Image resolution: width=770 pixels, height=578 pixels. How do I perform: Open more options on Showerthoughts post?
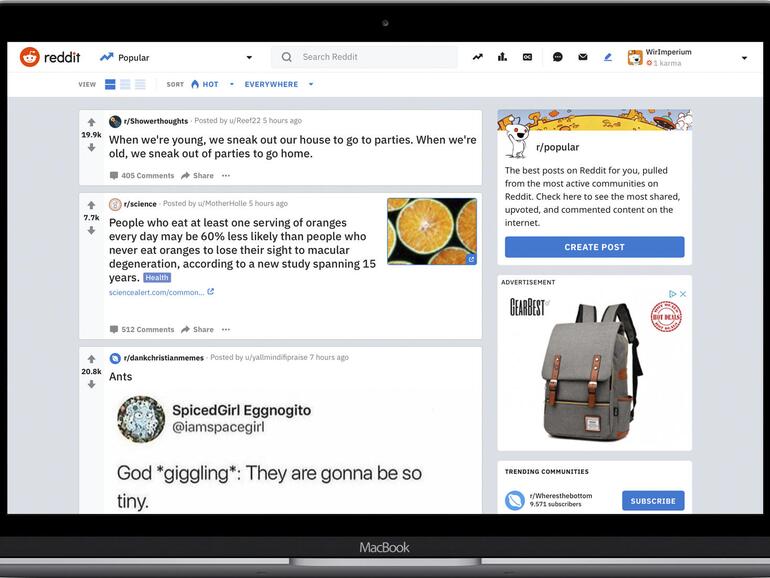tap(226, 175)
